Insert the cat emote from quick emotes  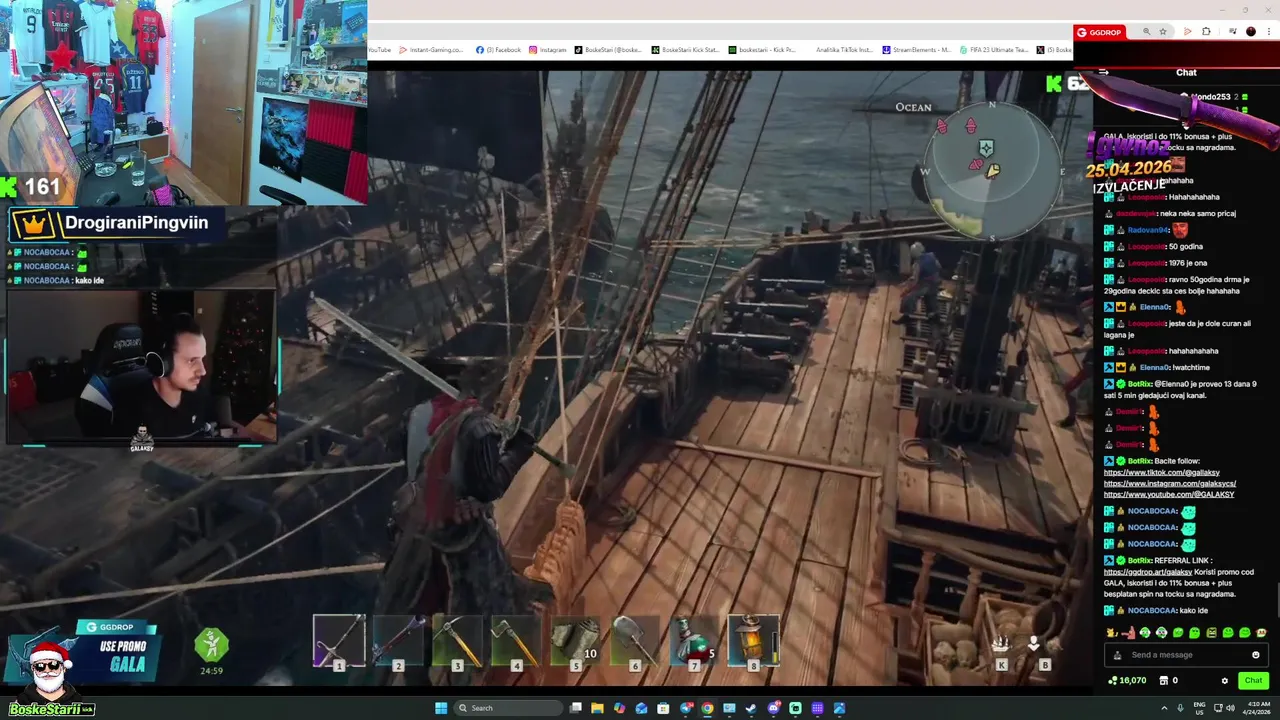(x=1112, y=633)
